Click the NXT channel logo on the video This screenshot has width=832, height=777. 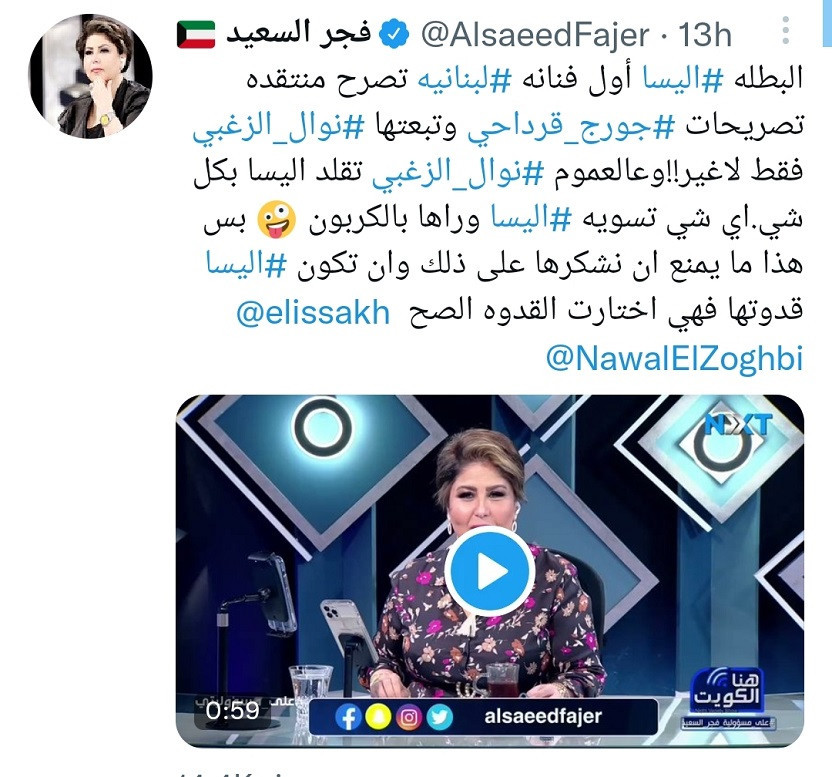[x=738, y=425]
